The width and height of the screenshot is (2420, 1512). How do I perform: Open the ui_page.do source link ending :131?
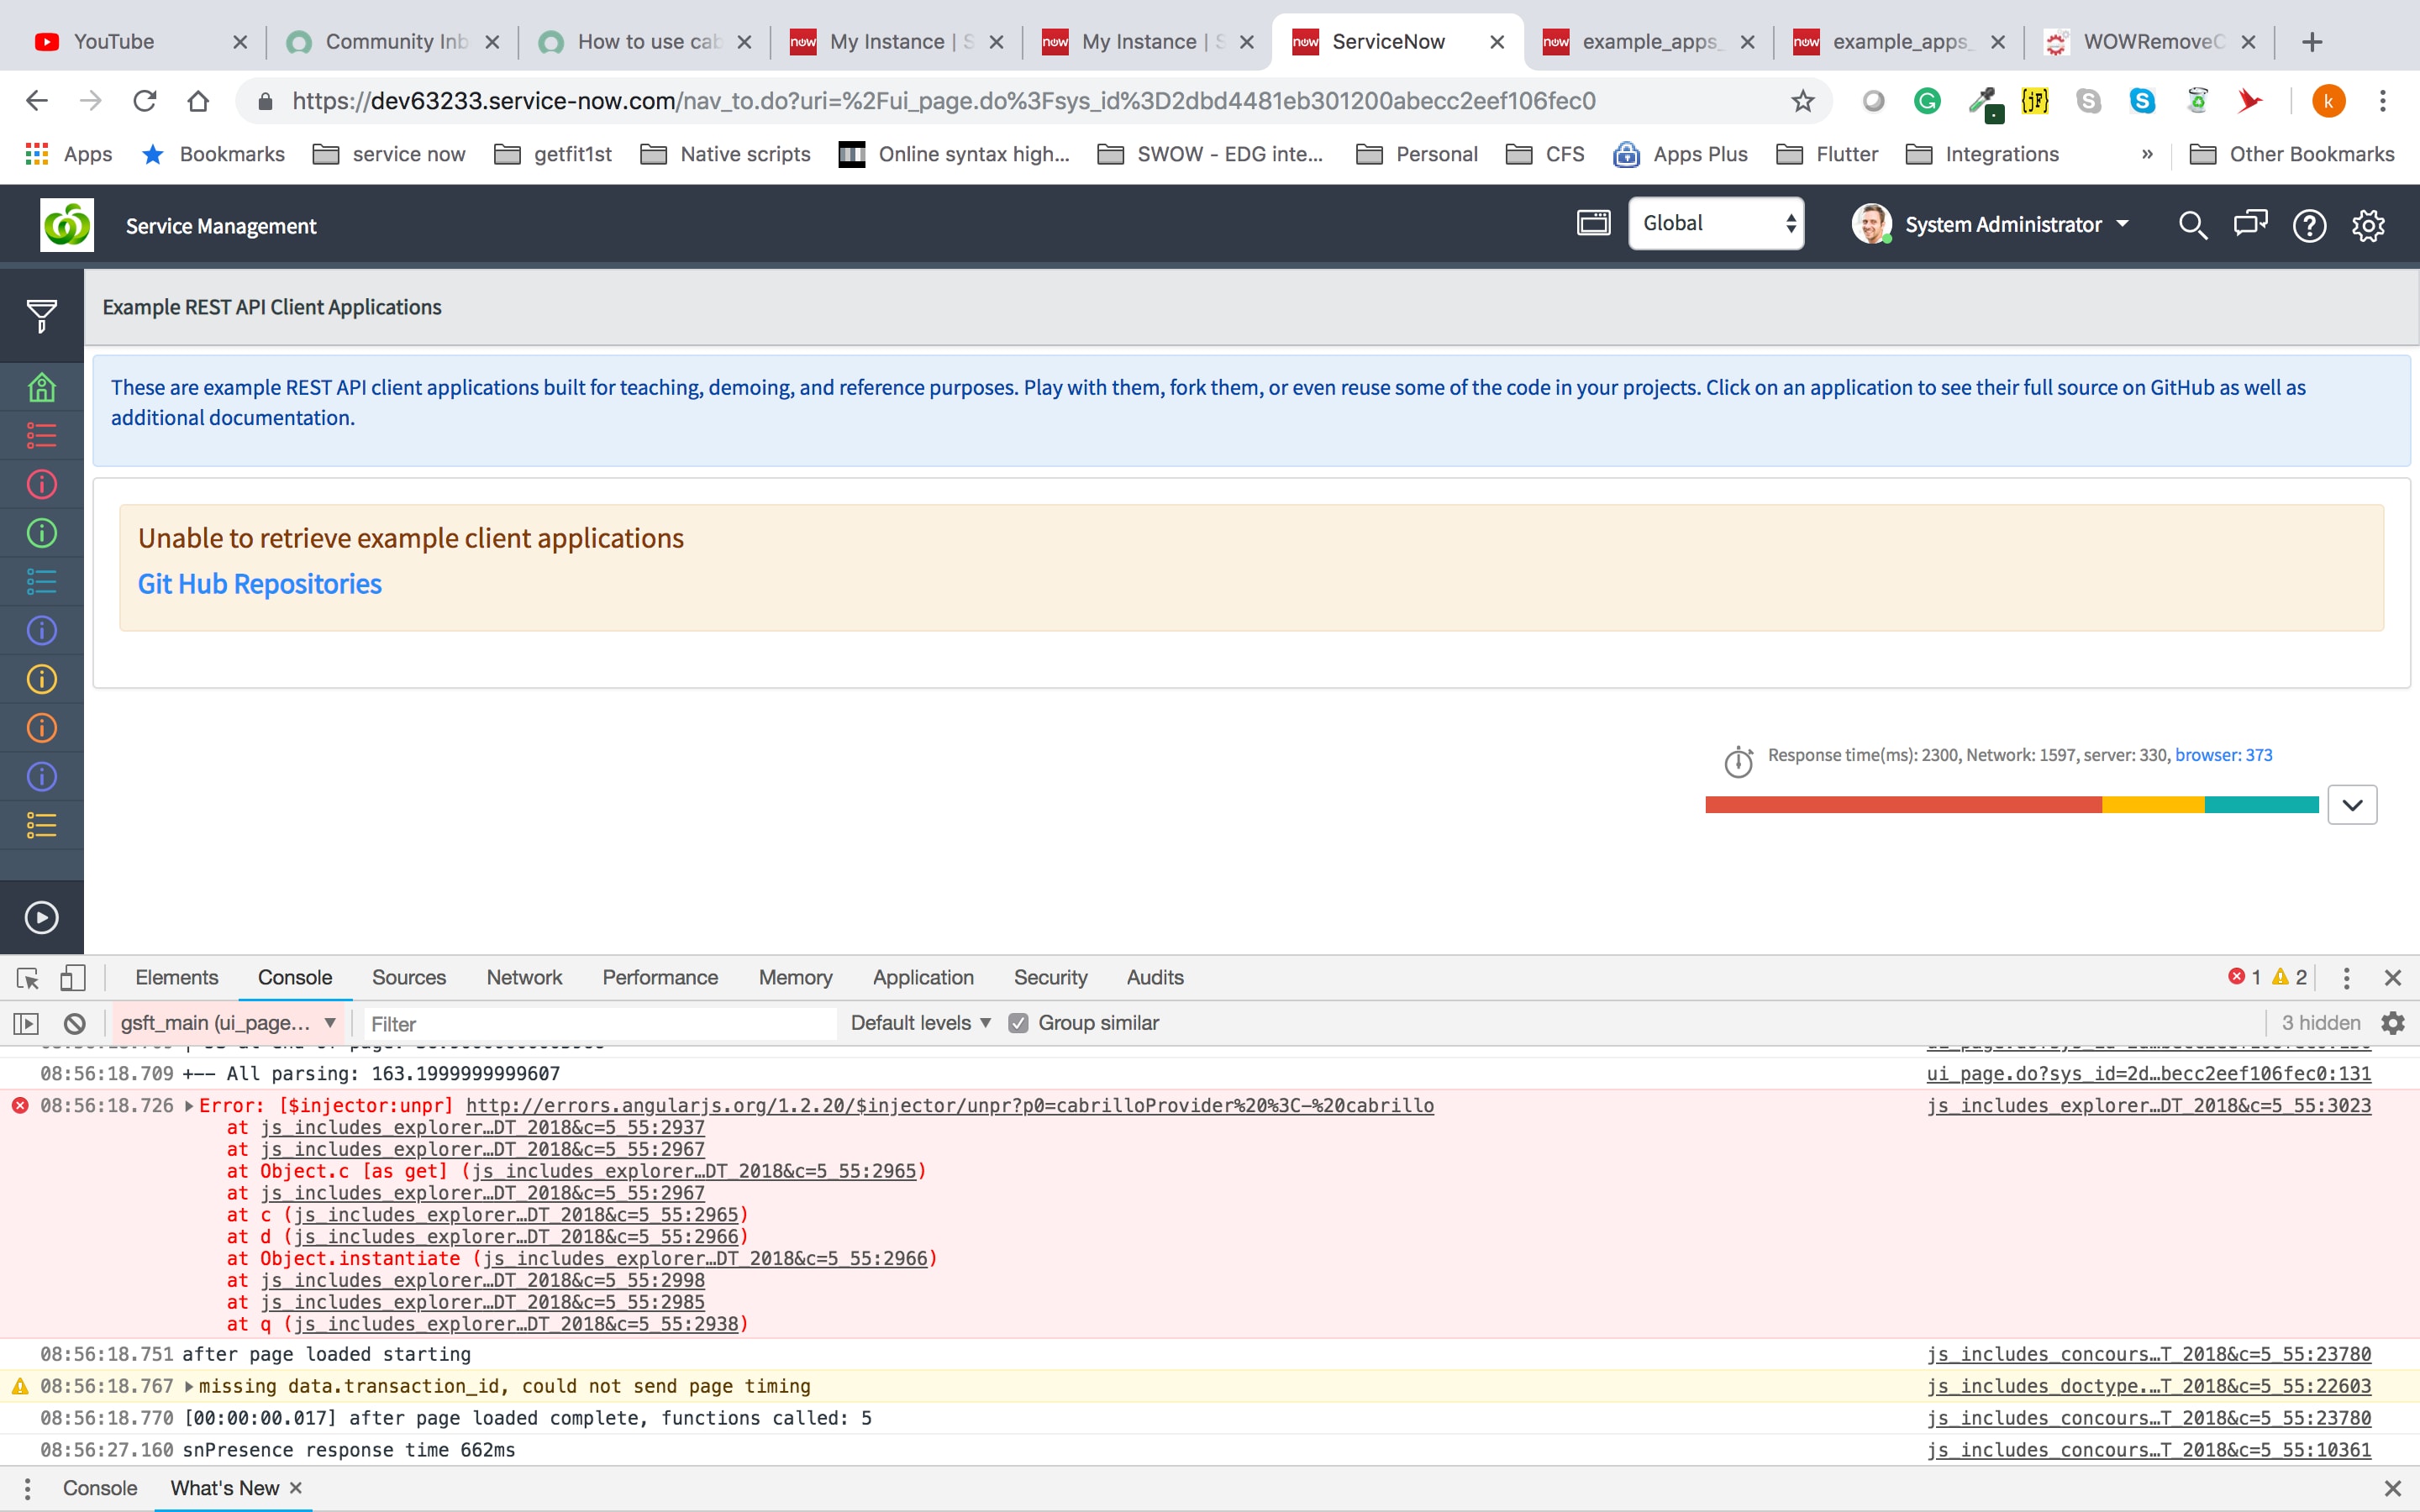(x=2148, y=1074)
